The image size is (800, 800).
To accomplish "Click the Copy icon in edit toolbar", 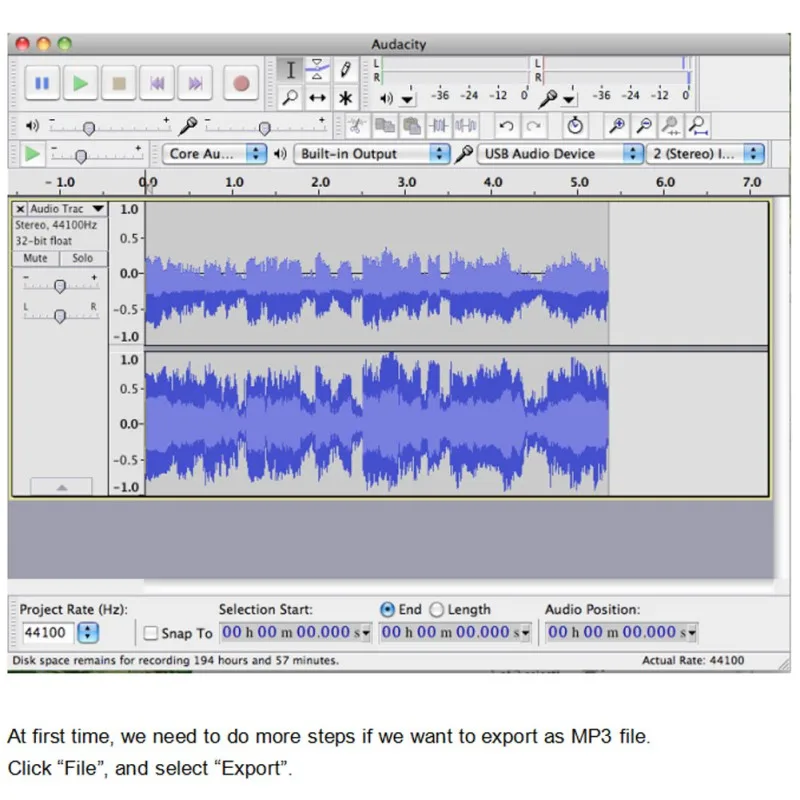I will [x=384, y=125].
